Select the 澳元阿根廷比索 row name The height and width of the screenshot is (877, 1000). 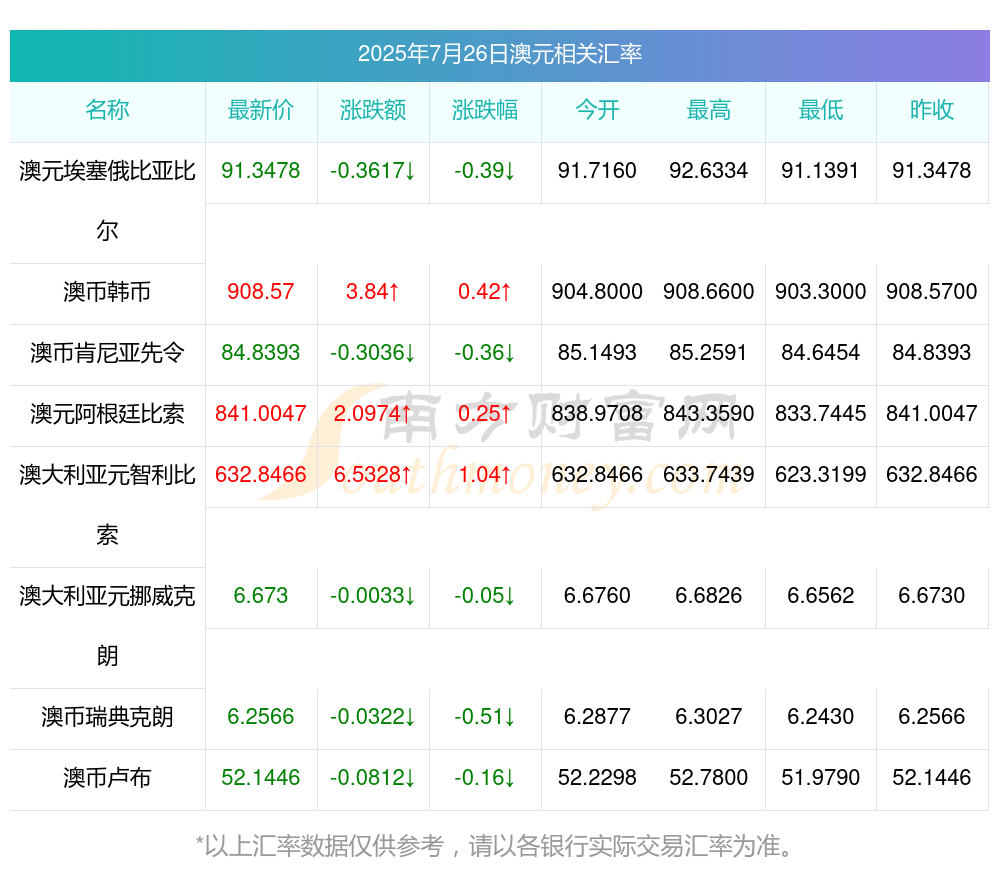(x=107, y=414)
